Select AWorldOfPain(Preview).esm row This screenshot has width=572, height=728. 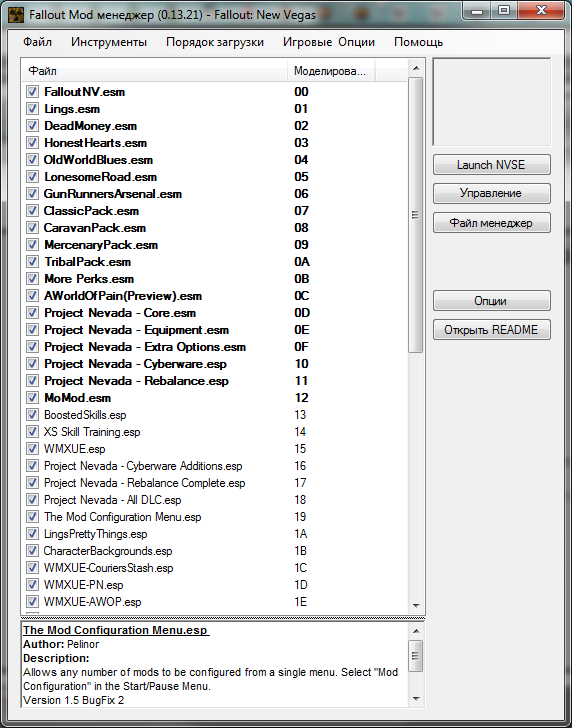click(214, 296)
